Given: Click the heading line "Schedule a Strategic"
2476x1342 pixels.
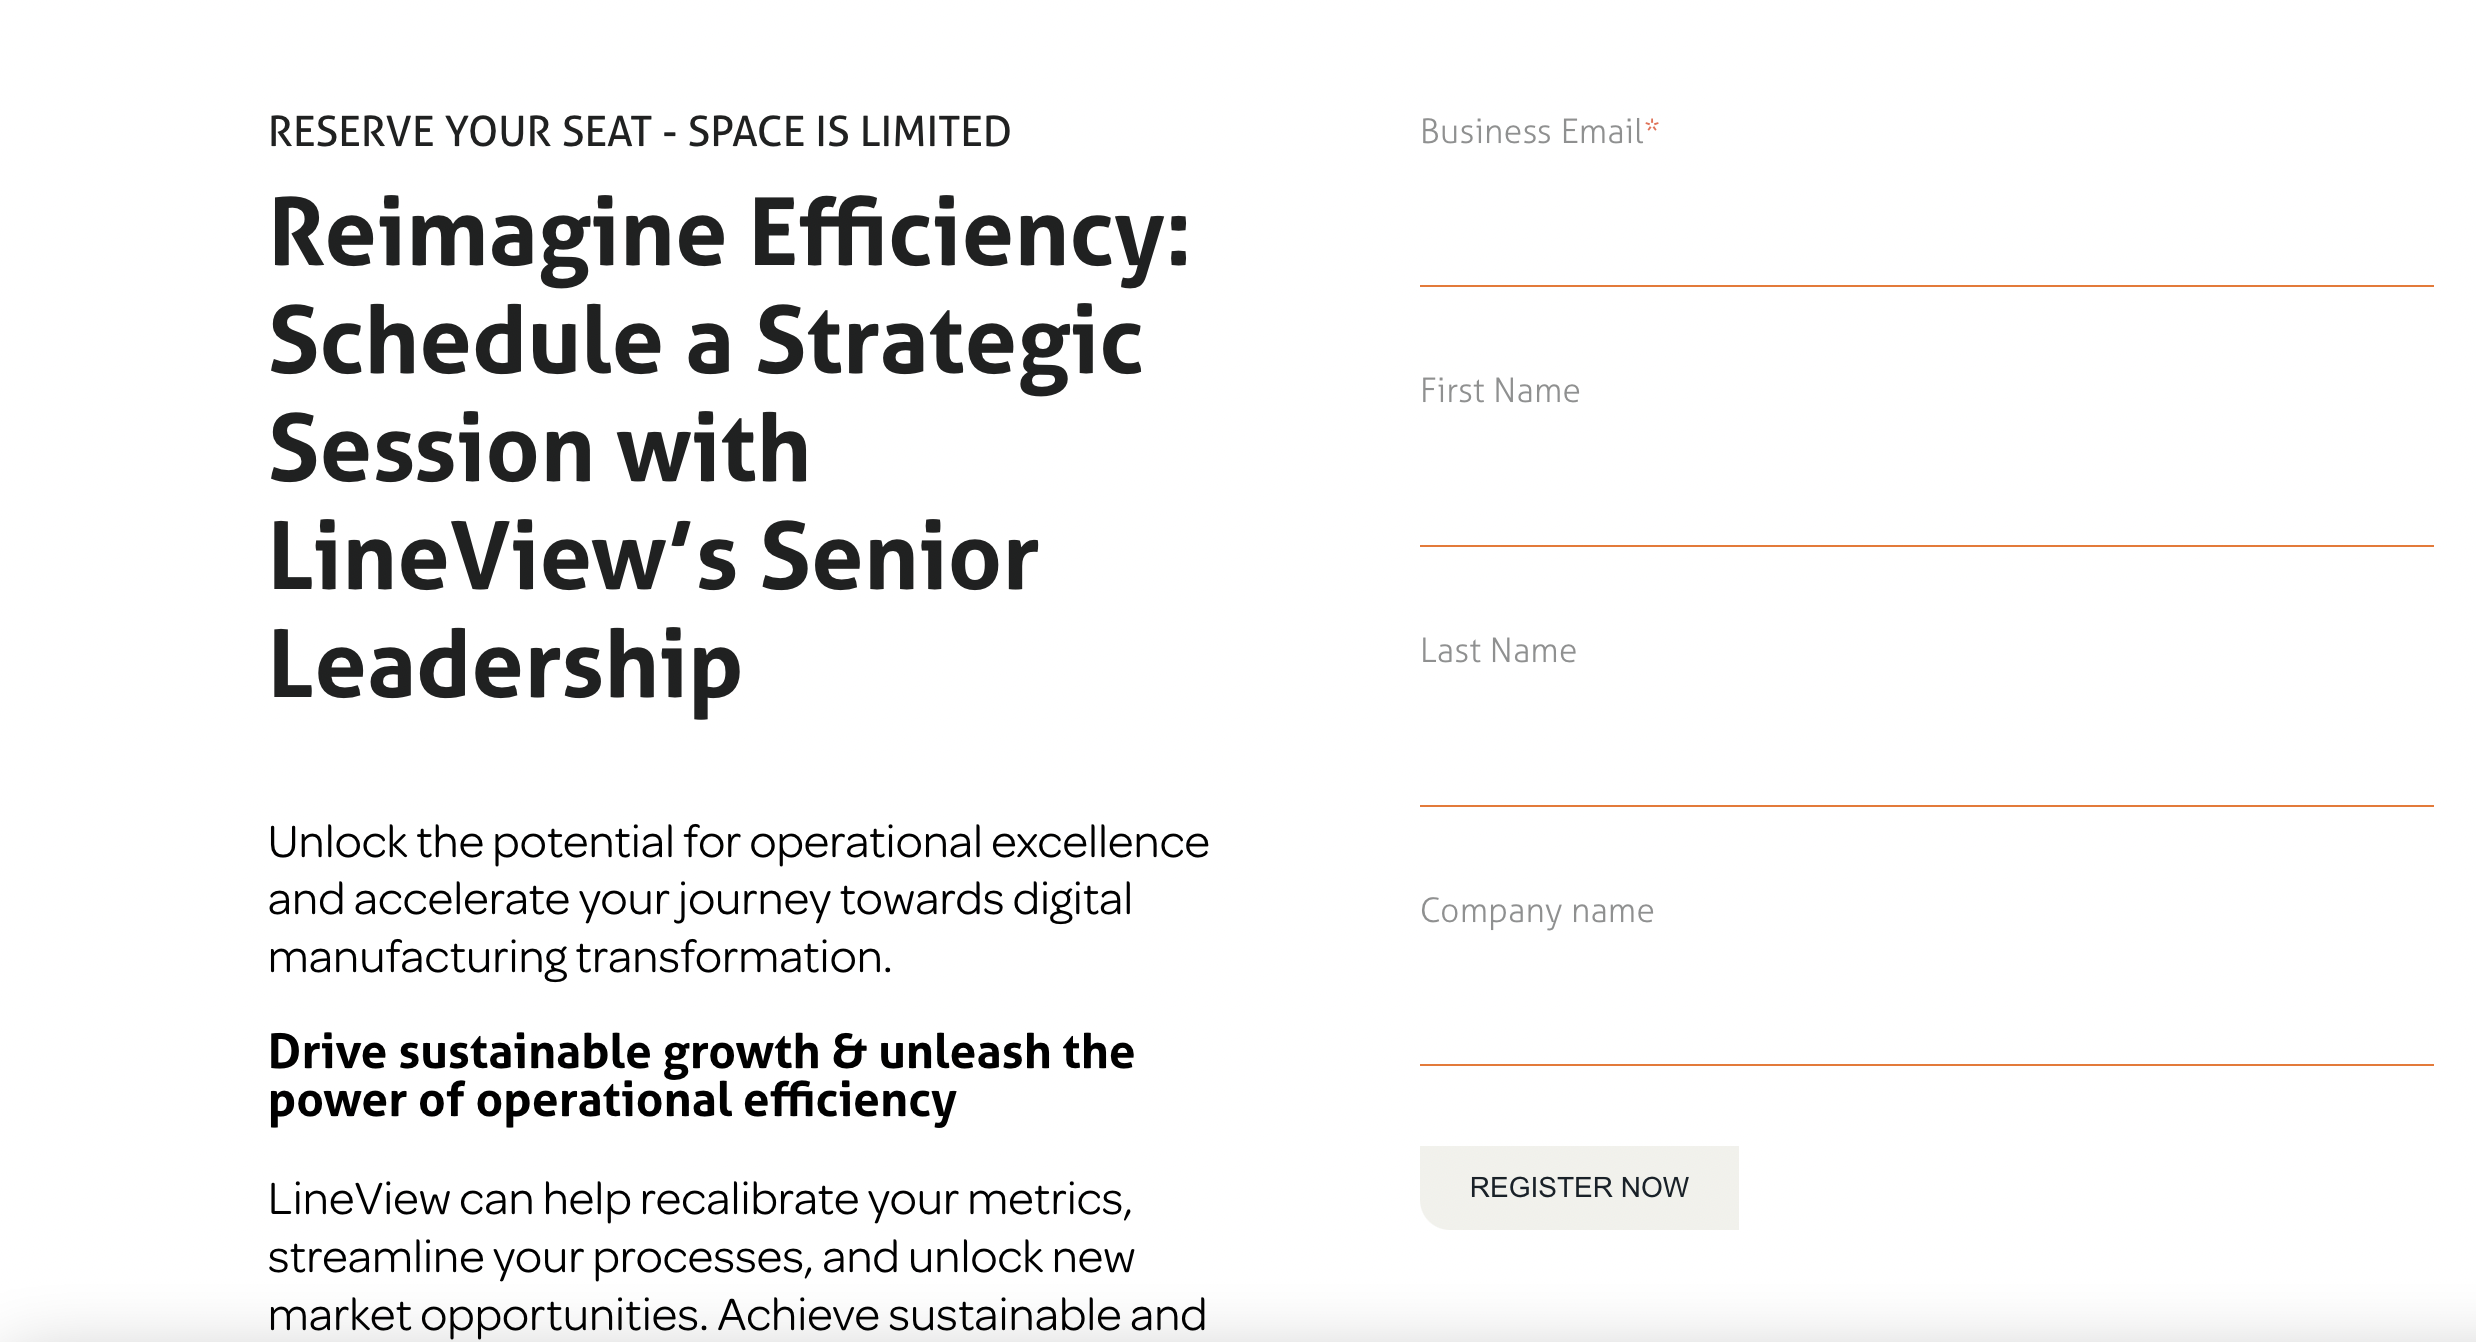Looking at the screenshot, I should [x=705, y=342].
